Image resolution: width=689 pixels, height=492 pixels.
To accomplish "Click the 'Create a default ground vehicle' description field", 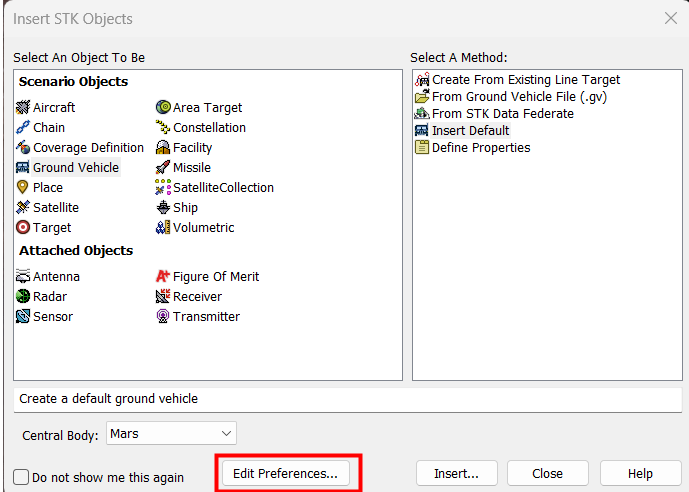I will [x=348, y=399].
